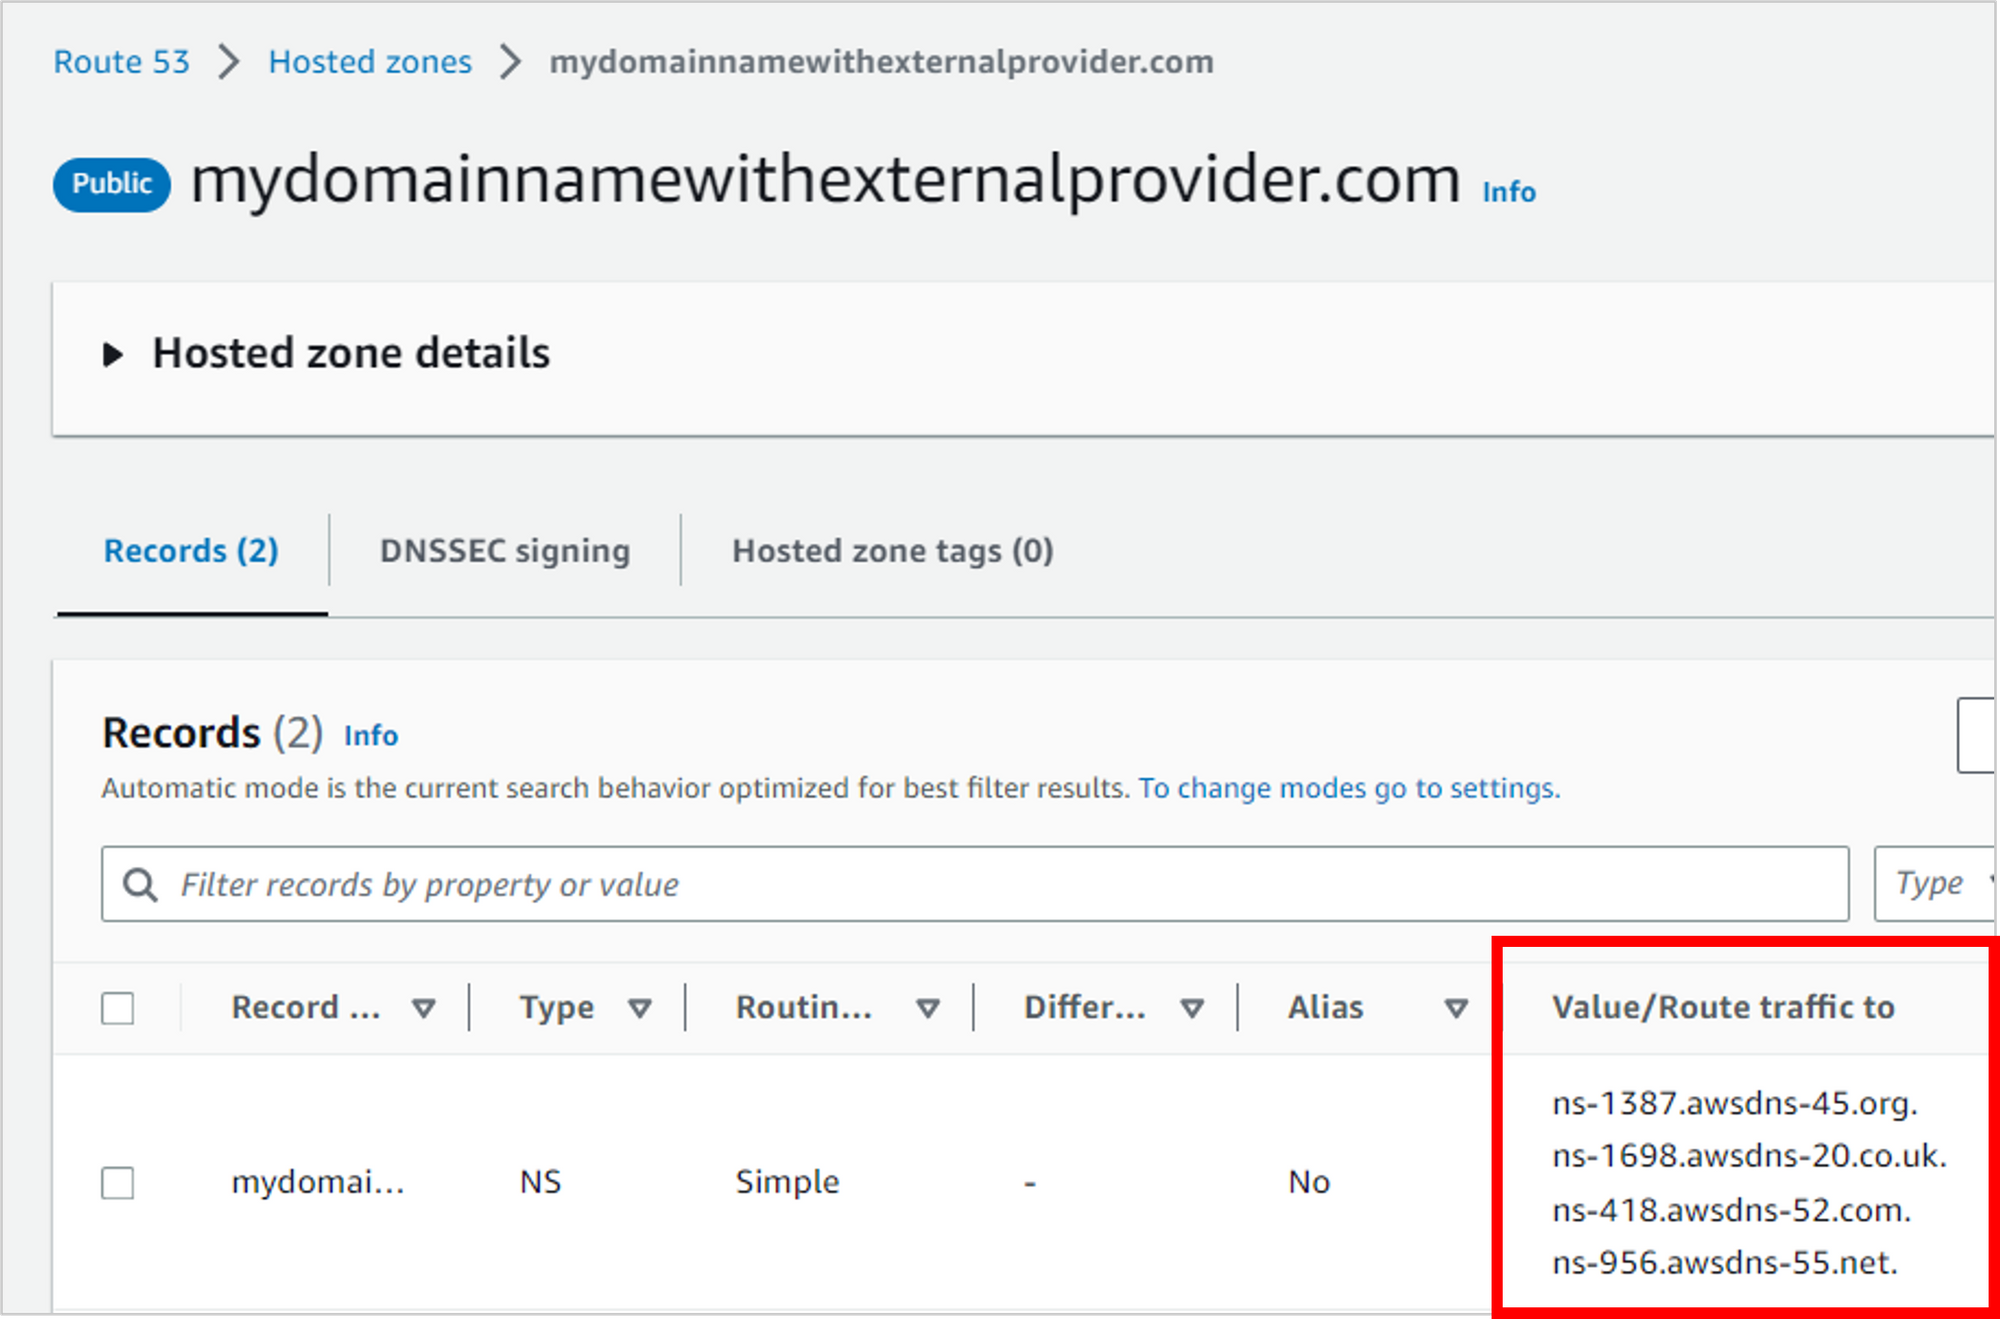Click the Public badge next to title
The width and height of the screenshot is (2000, 1319).
pos(112,184)
